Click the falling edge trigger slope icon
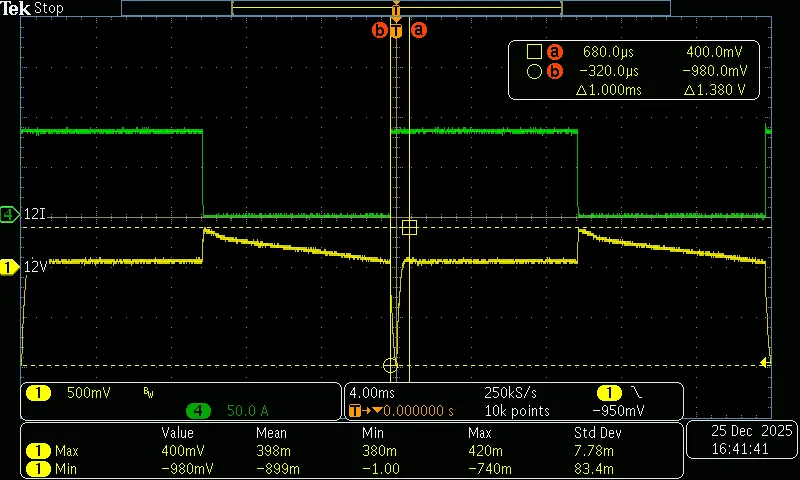The width and height of the screenshot is (800, 480). tap(637, 392)
